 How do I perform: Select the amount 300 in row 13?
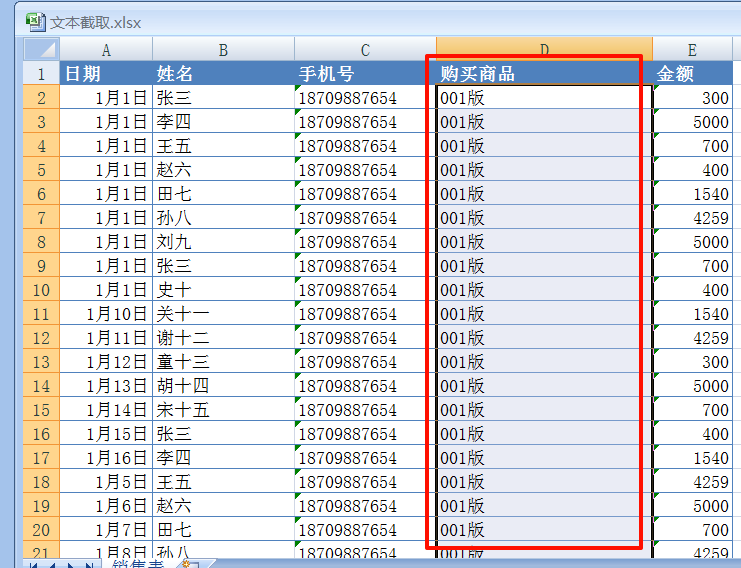point(692,361)
